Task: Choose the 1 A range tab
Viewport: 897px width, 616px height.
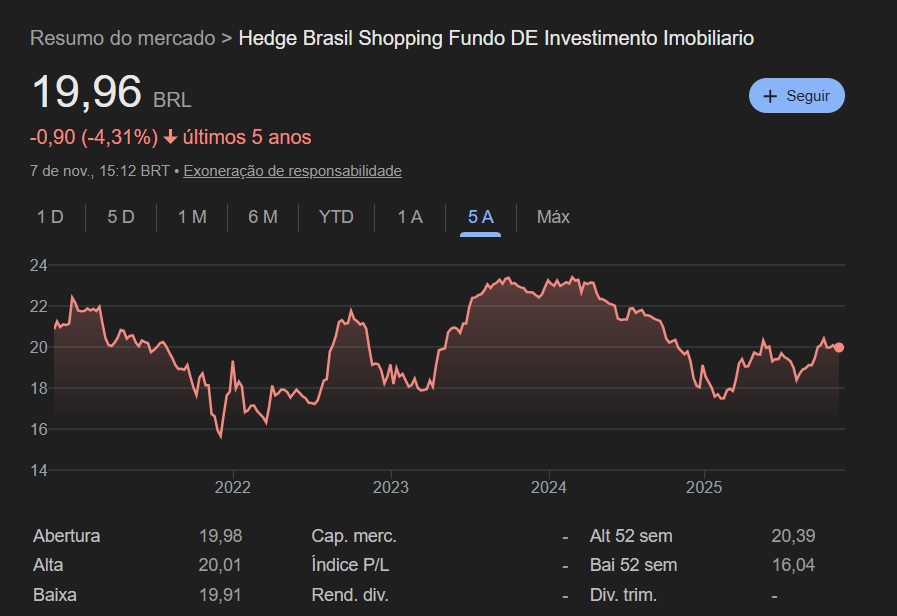Action: 410,217
